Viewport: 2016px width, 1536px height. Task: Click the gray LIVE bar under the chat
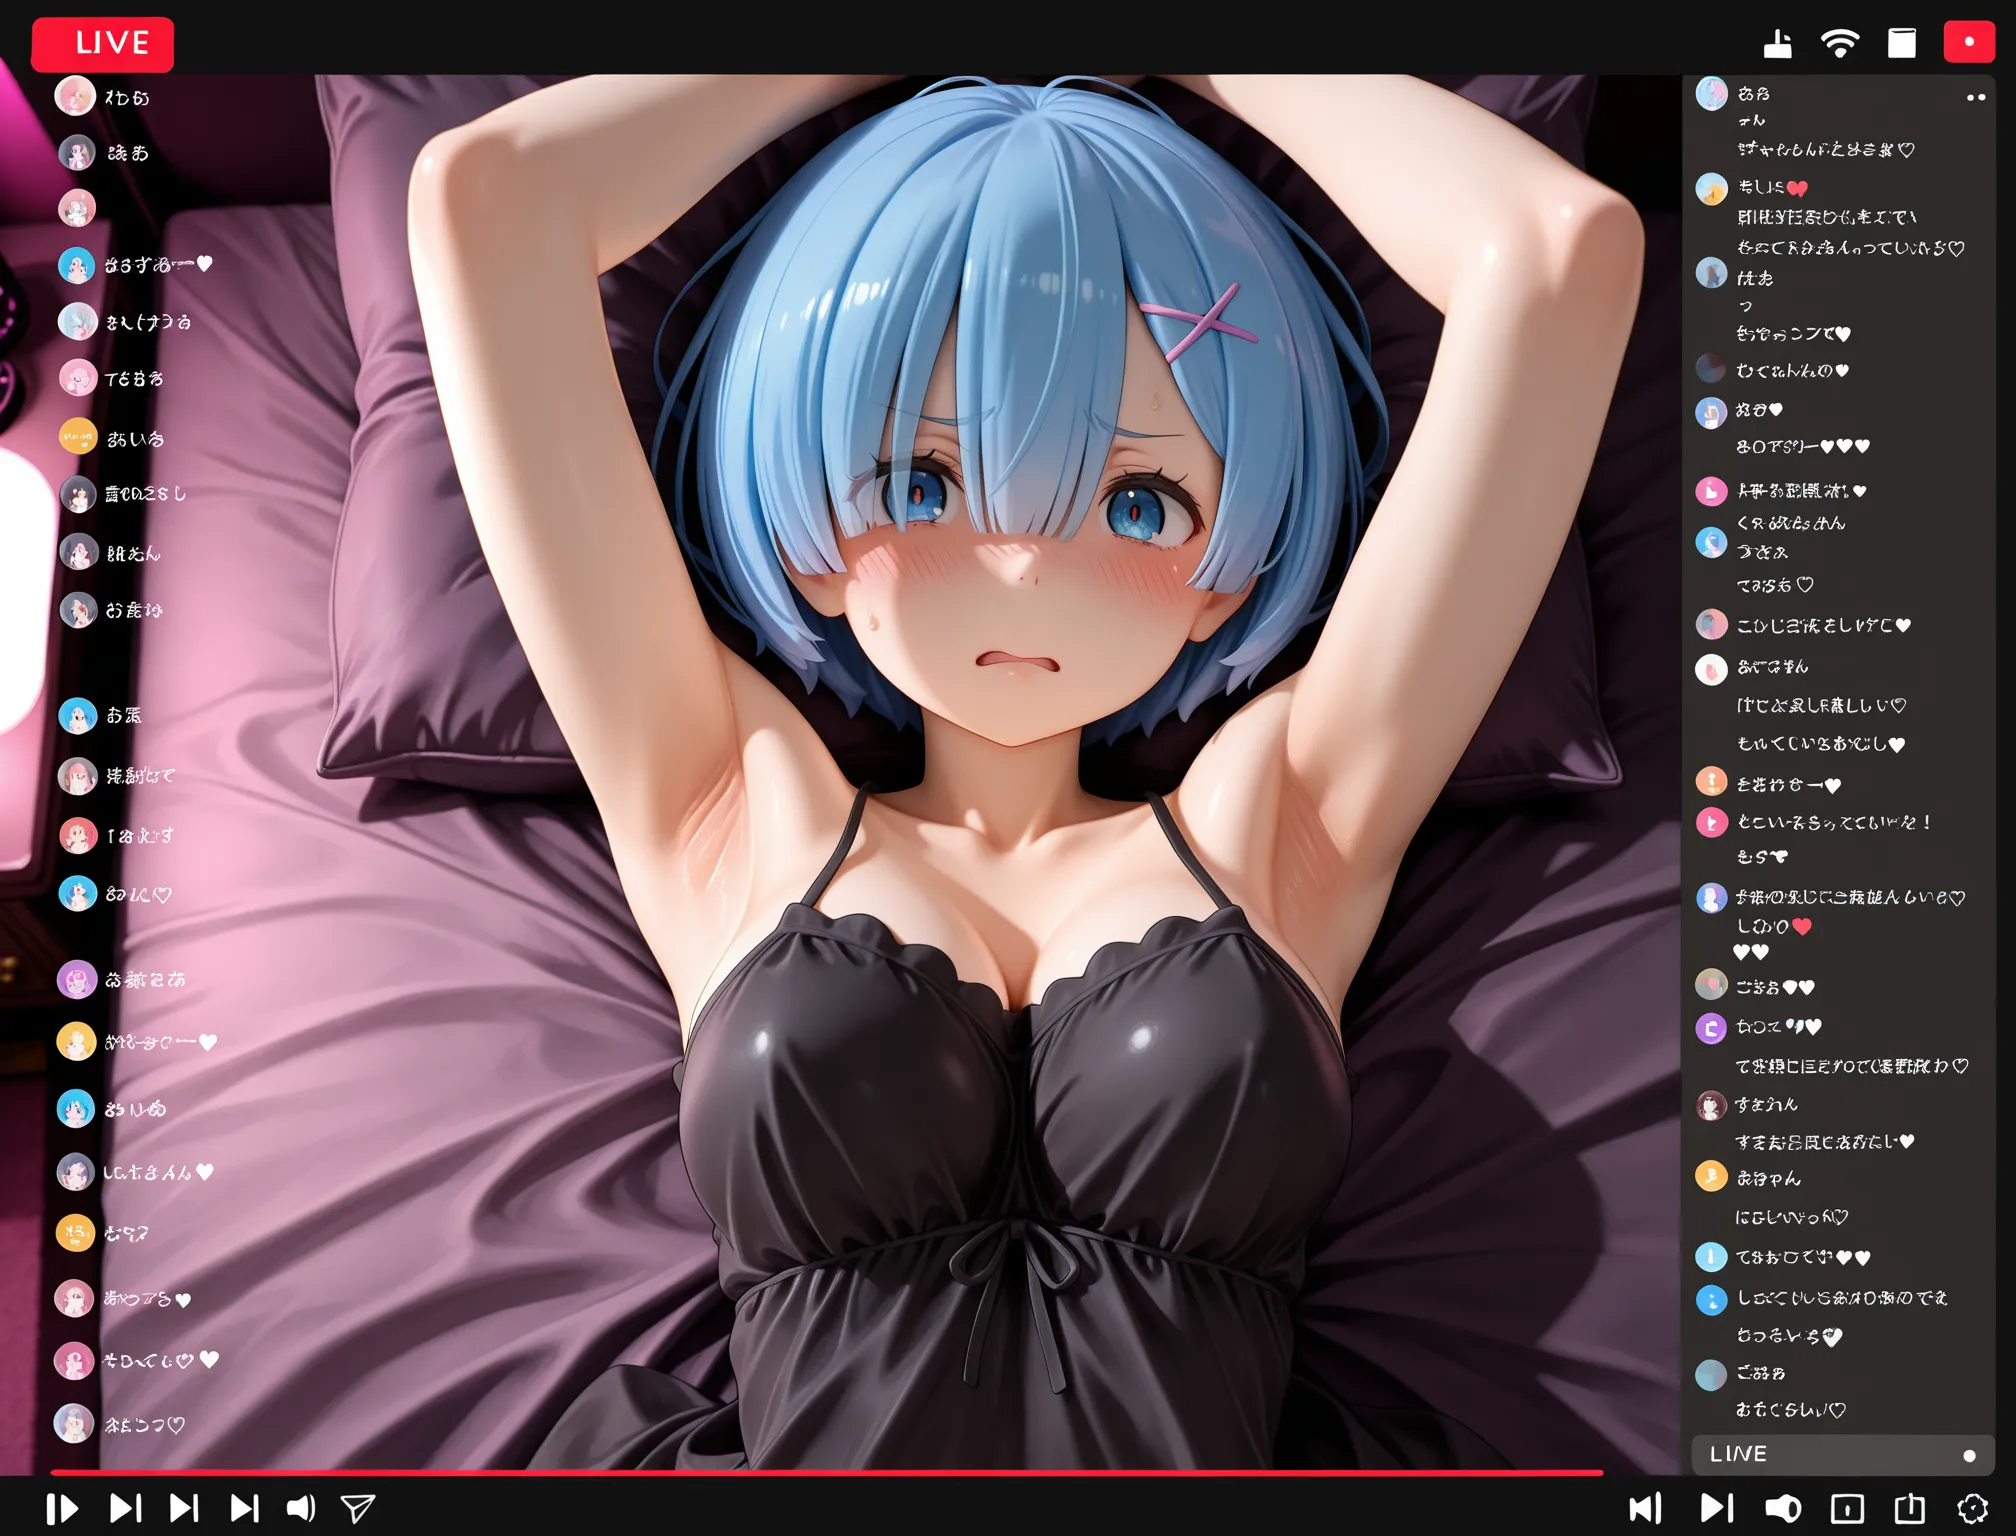pyautogui.click(x=1842, y=1454)
